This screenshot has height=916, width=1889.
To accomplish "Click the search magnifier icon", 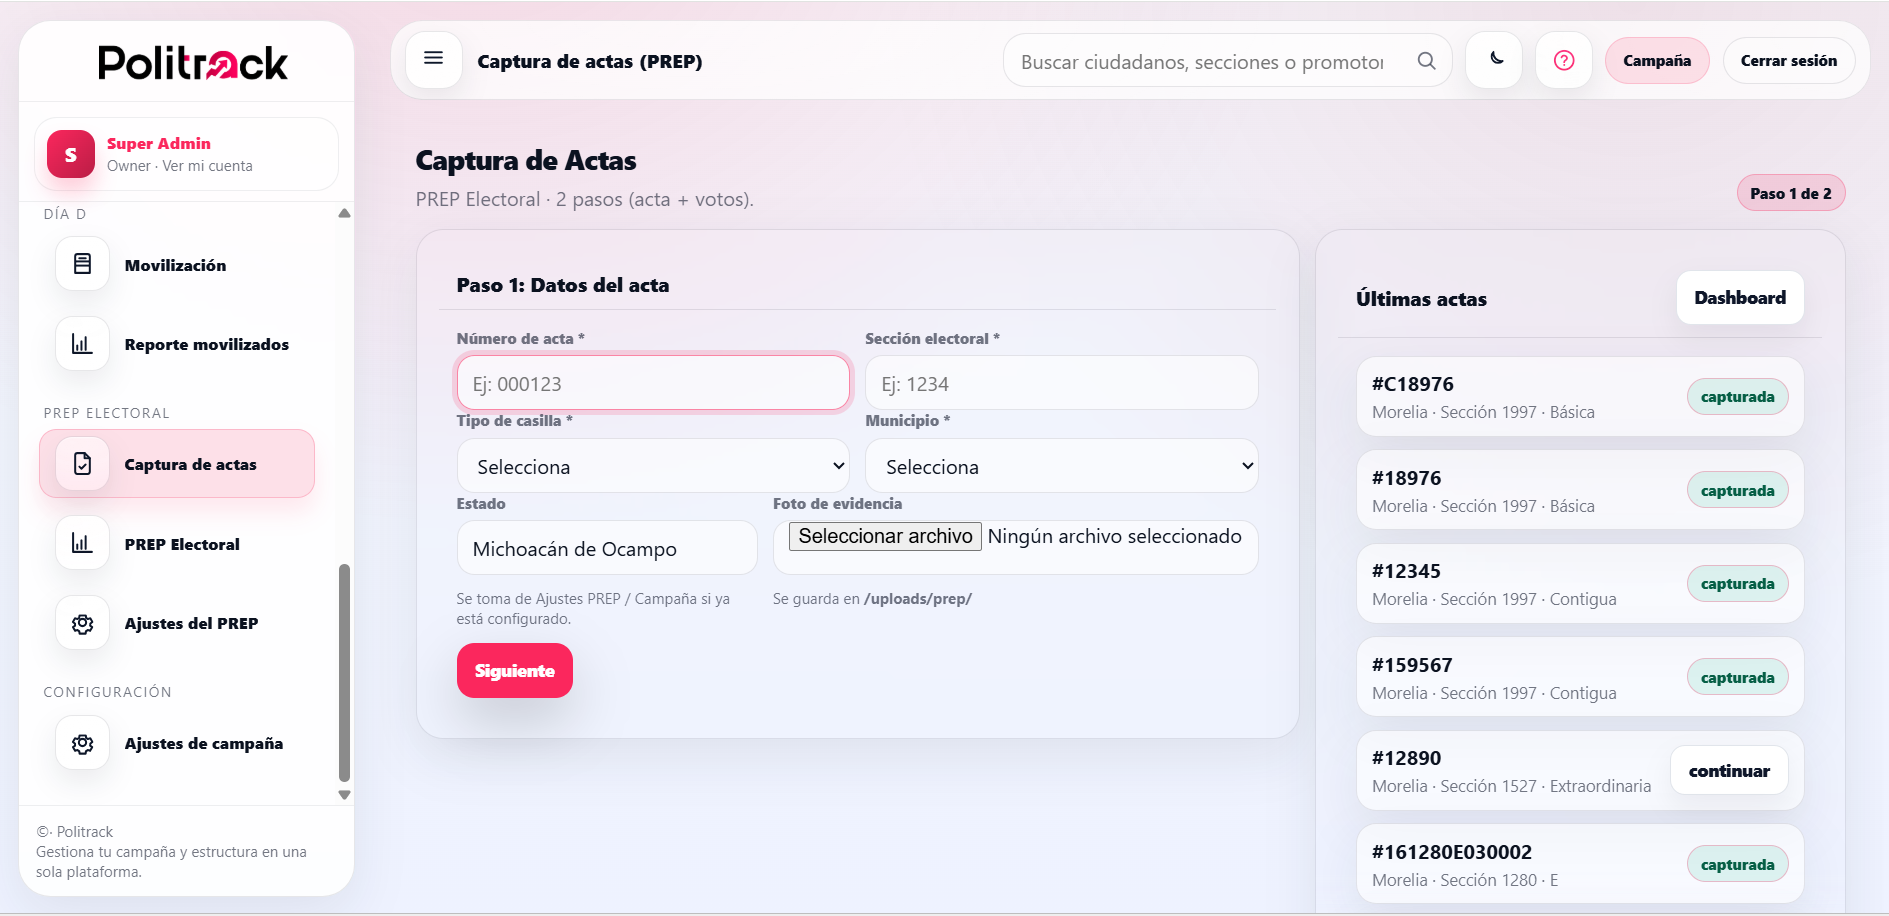I will 1426,60.
